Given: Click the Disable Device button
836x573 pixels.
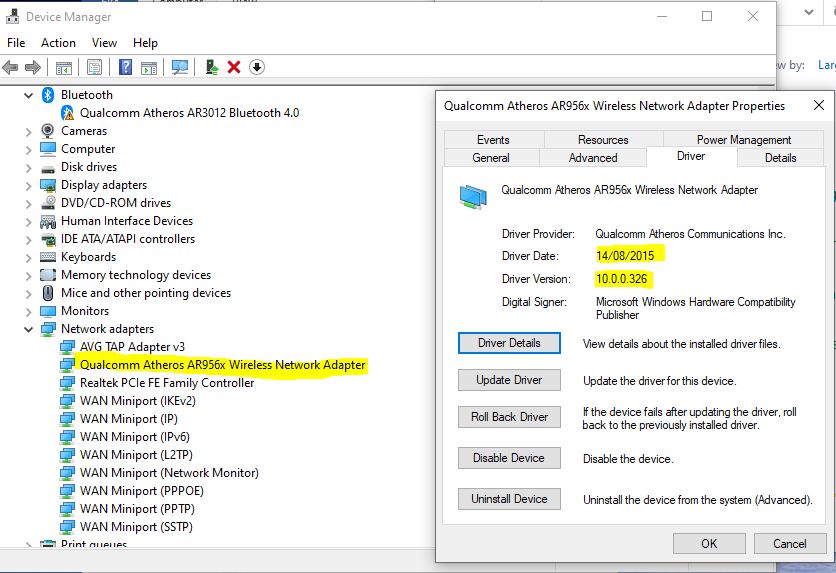Looking at the screenshot, I should (509, 458).
